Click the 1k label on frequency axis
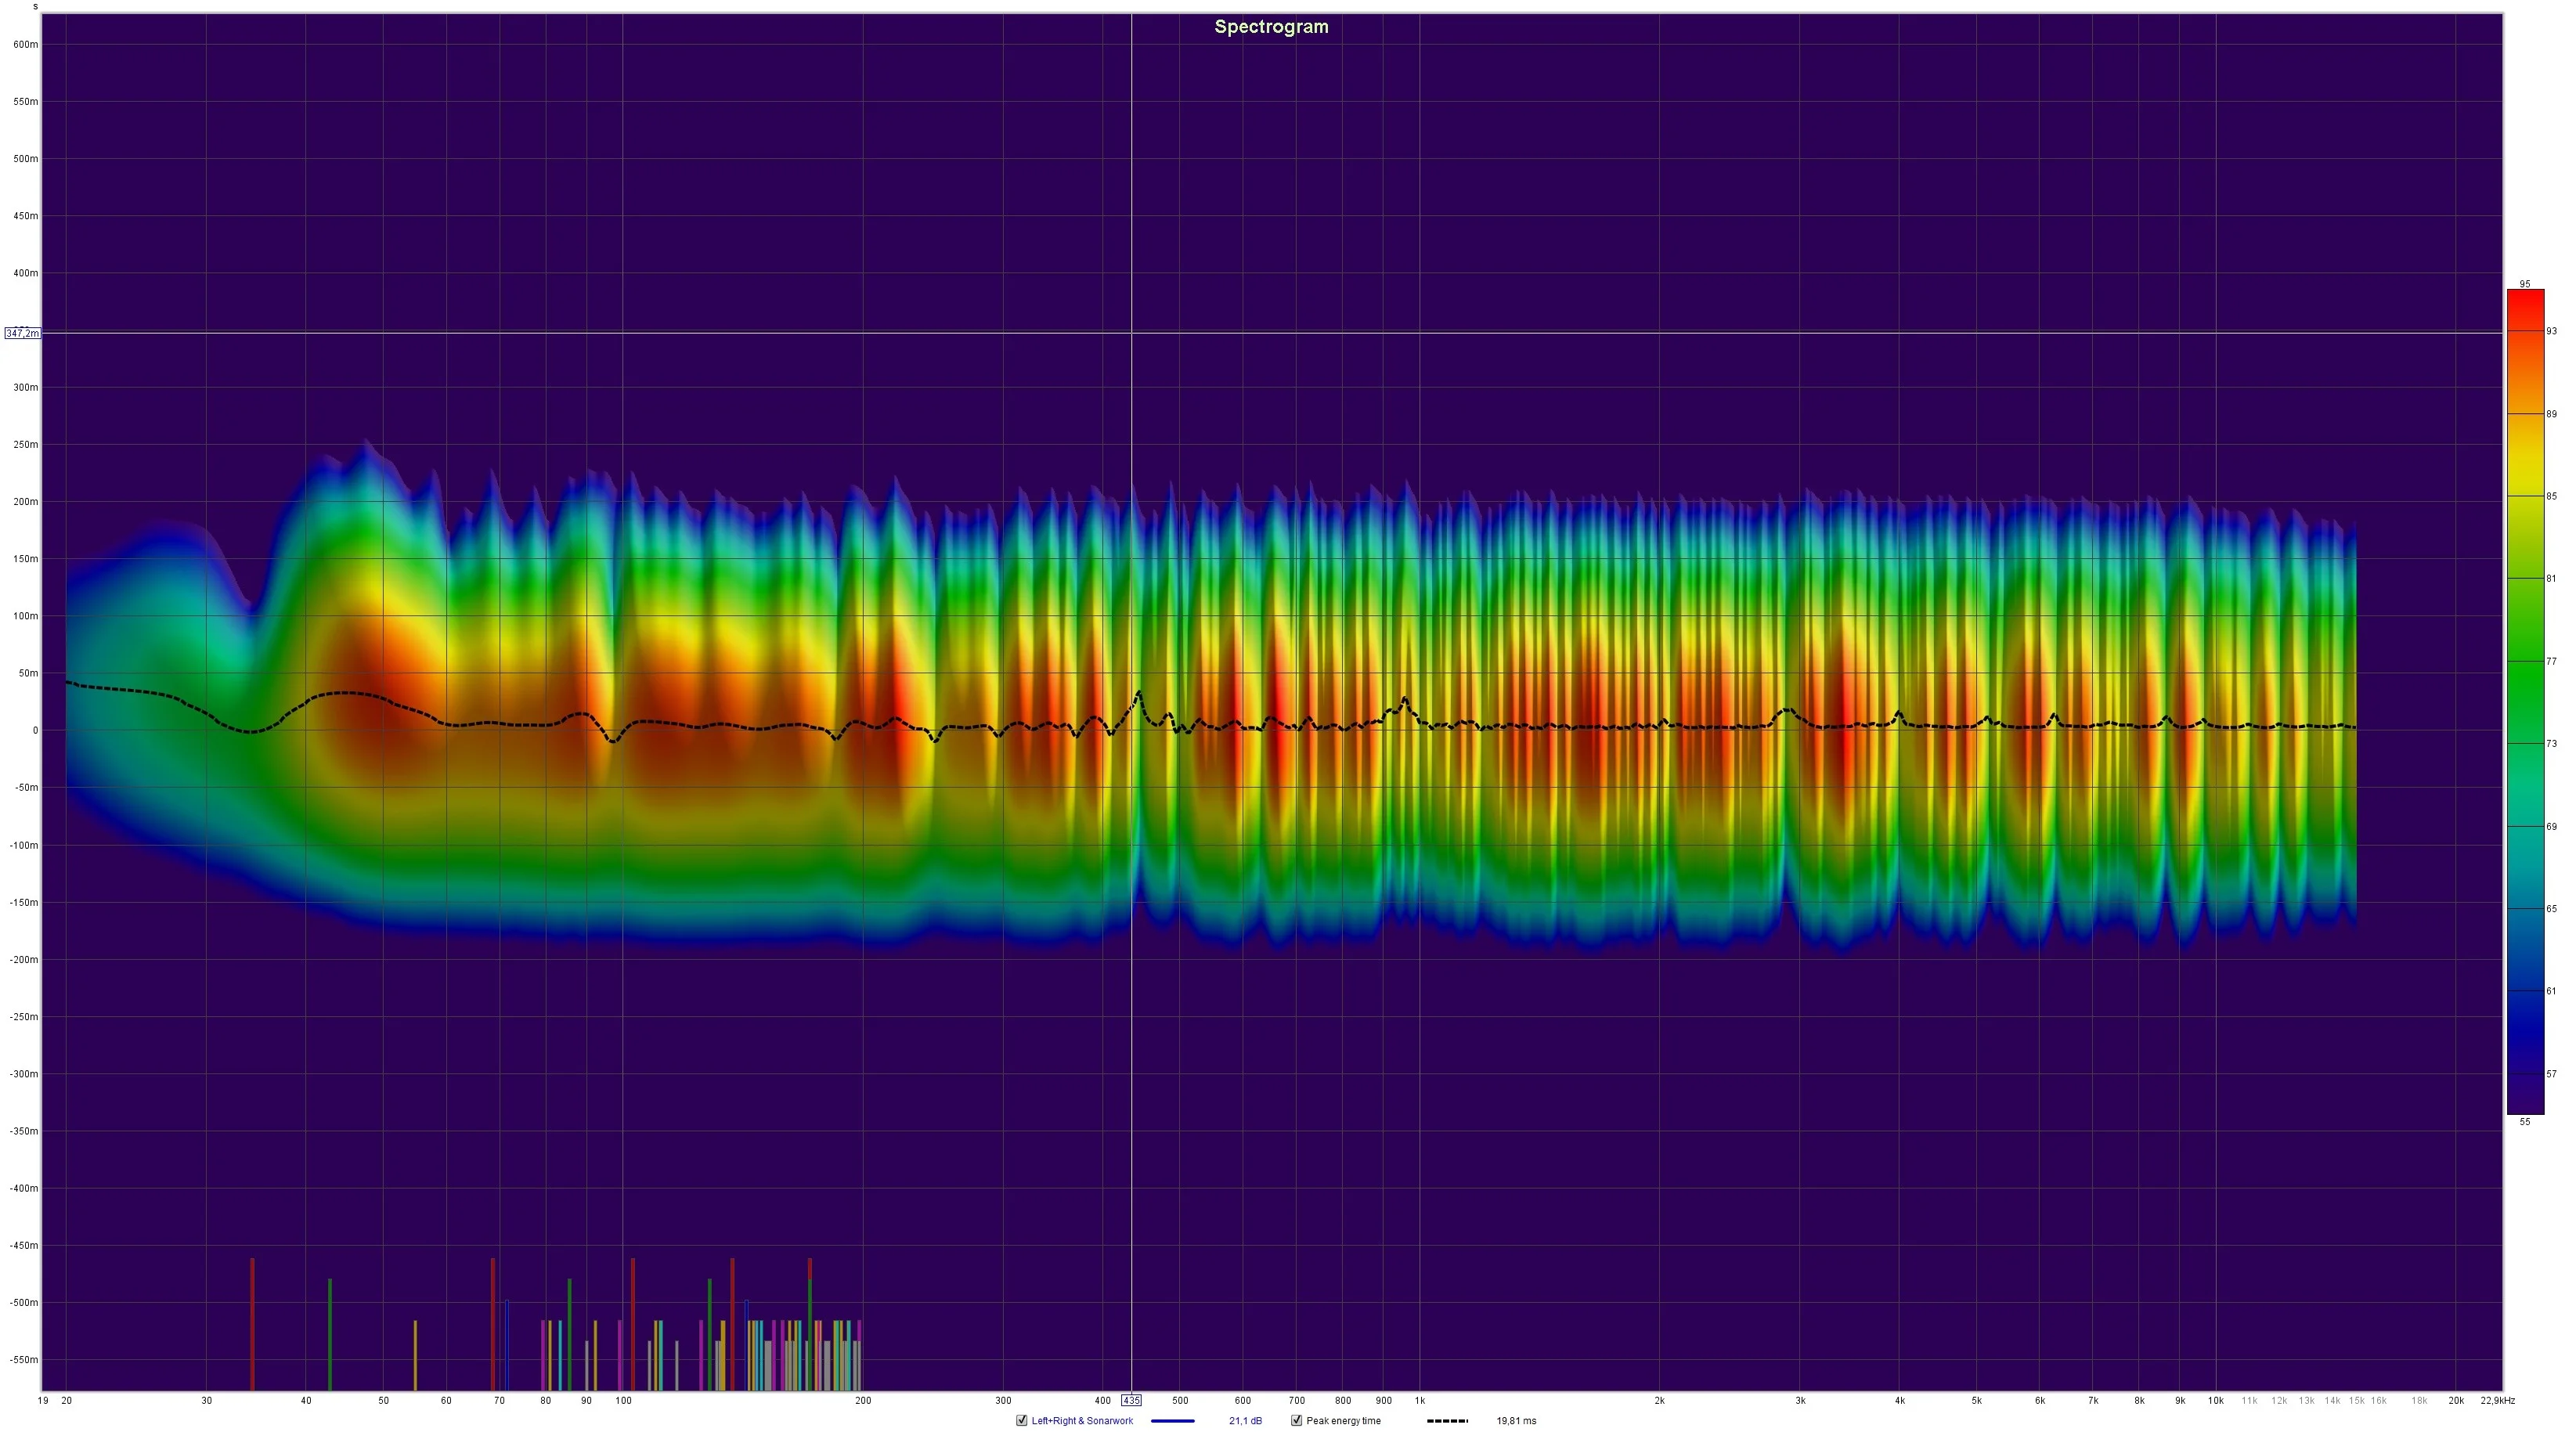This screenshot has height=1432, width=2576. 1419,1401
